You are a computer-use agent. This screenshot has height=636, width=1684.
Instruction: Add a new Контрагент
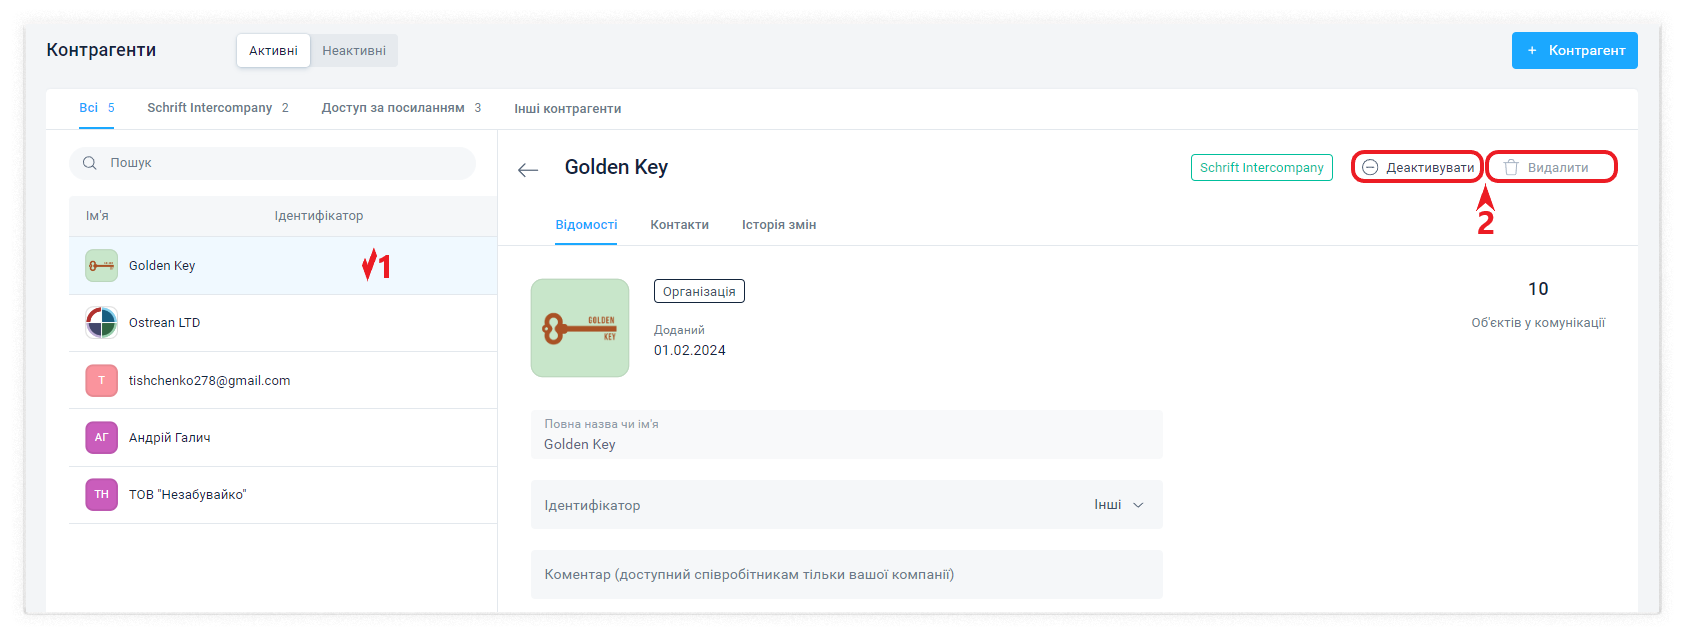(1574, 51)
